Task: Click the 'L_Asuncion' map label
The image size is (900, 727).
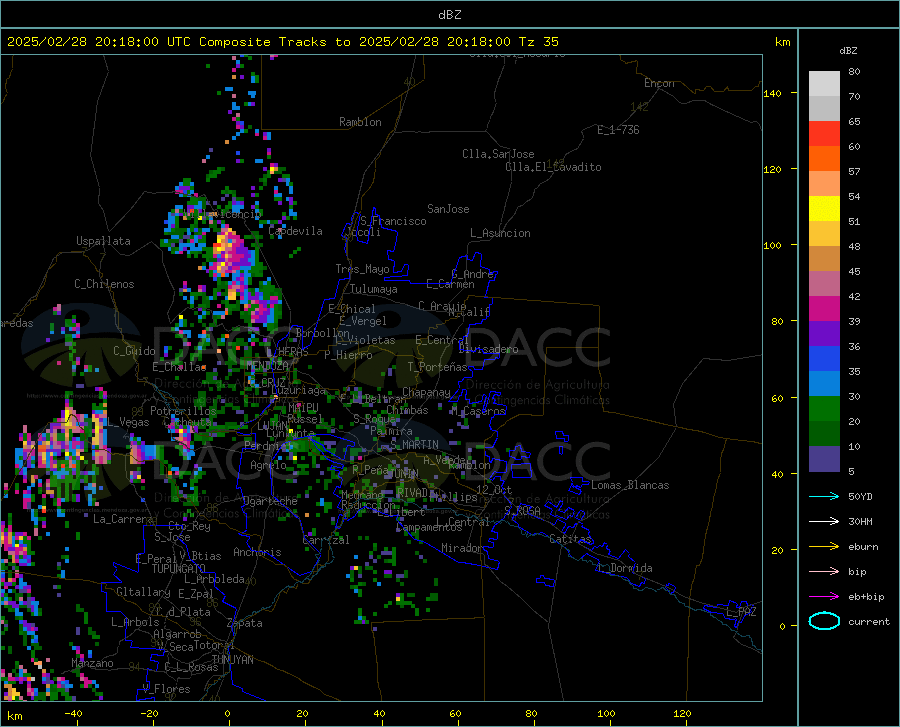Action: point(500,233)
